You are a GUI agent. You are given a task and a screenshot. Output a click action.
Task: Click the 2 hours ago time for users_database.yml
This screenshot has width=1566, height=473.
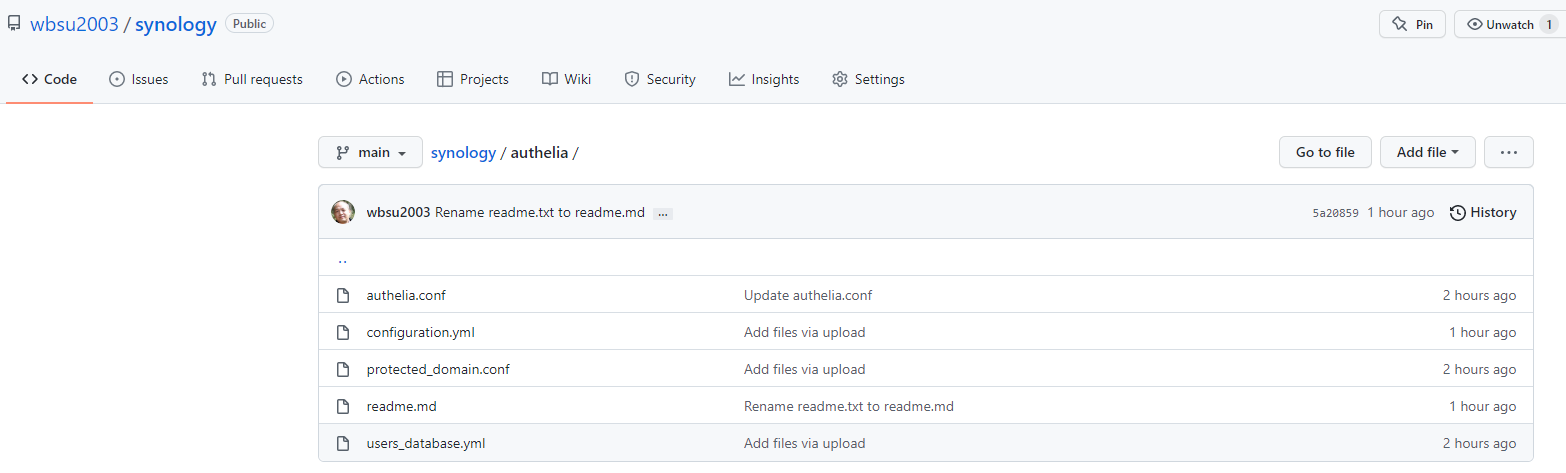point(1479,443)
